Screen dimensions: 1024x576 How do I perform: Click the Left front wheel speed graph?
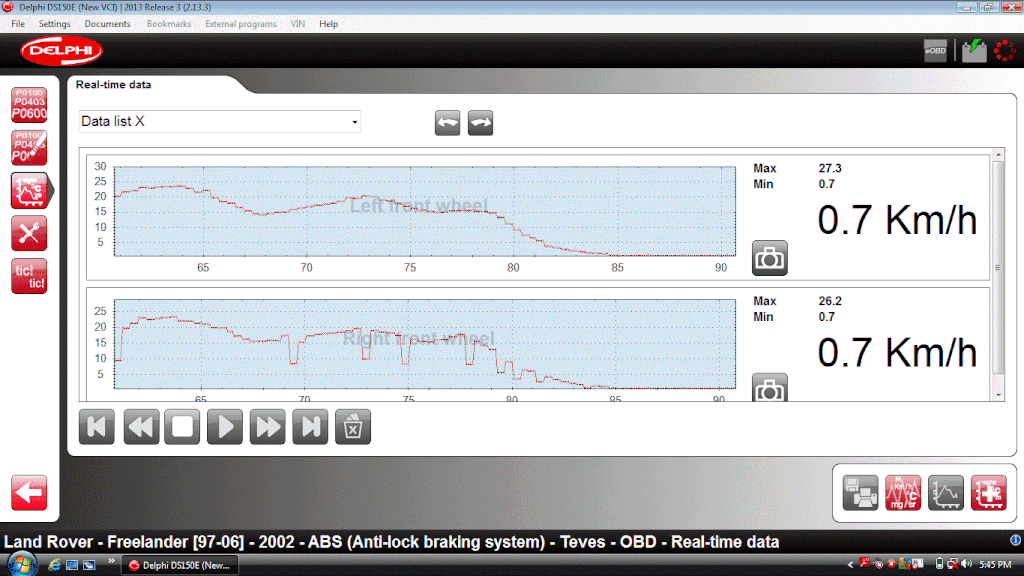[424, 211]
